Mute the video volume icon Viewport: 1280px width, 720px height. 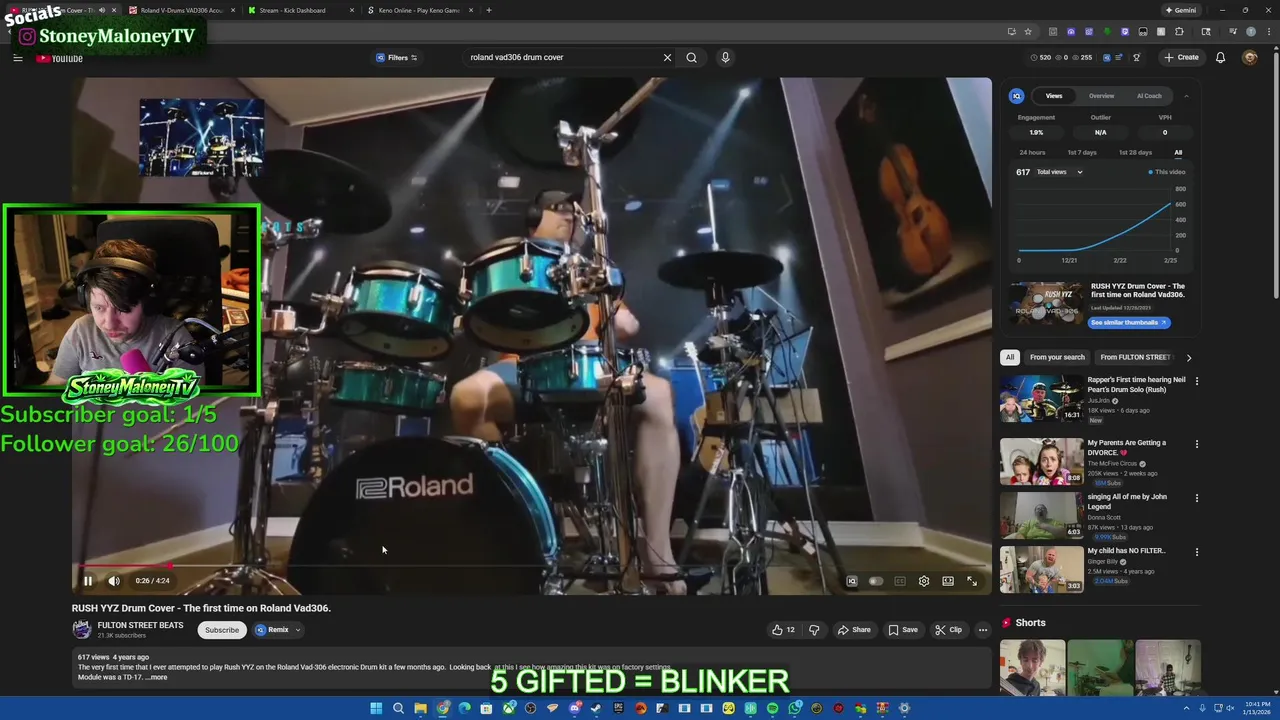pos(114,581)
